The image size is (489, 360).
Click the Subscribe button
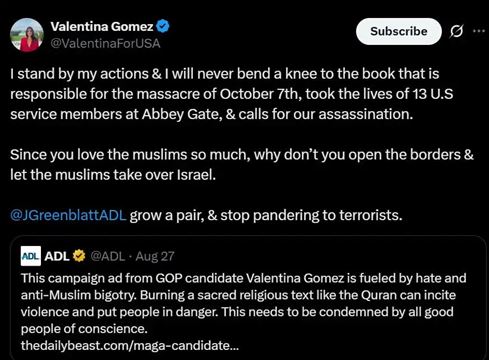pyautogui.click(x=399, y=31)
